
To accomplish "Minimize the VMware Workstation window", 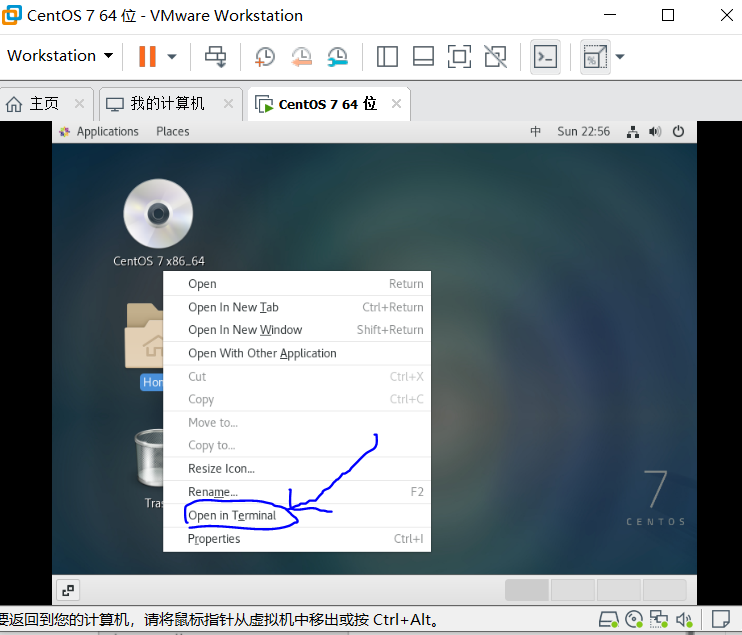I will point(610,15).
